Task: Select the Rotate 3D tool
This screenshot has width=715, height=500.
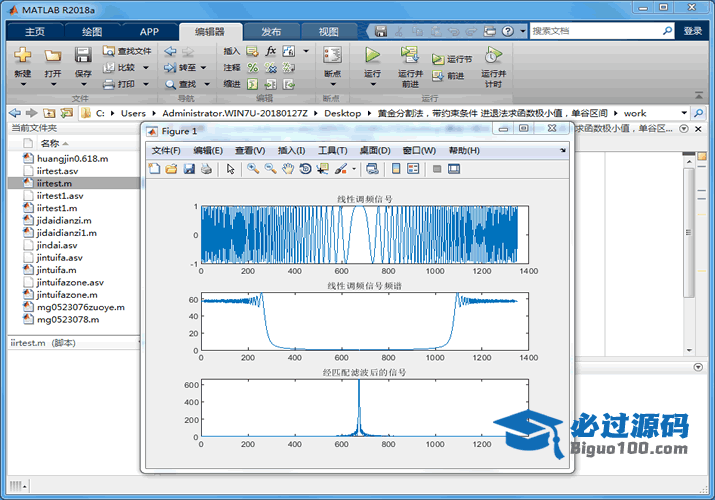Action: pyautogui.click(x=305, y=169)
